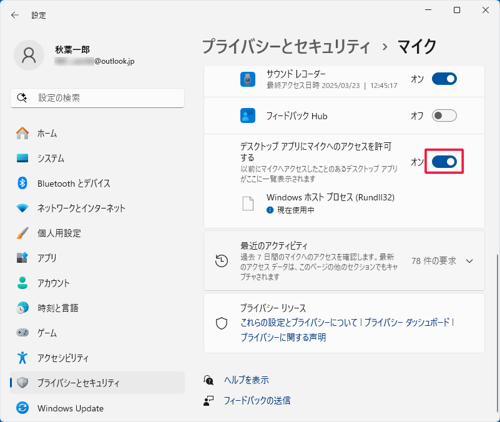Click the フィードバック Hub app icon
This screenshot has height=422, width=500.
coord(248,116)
